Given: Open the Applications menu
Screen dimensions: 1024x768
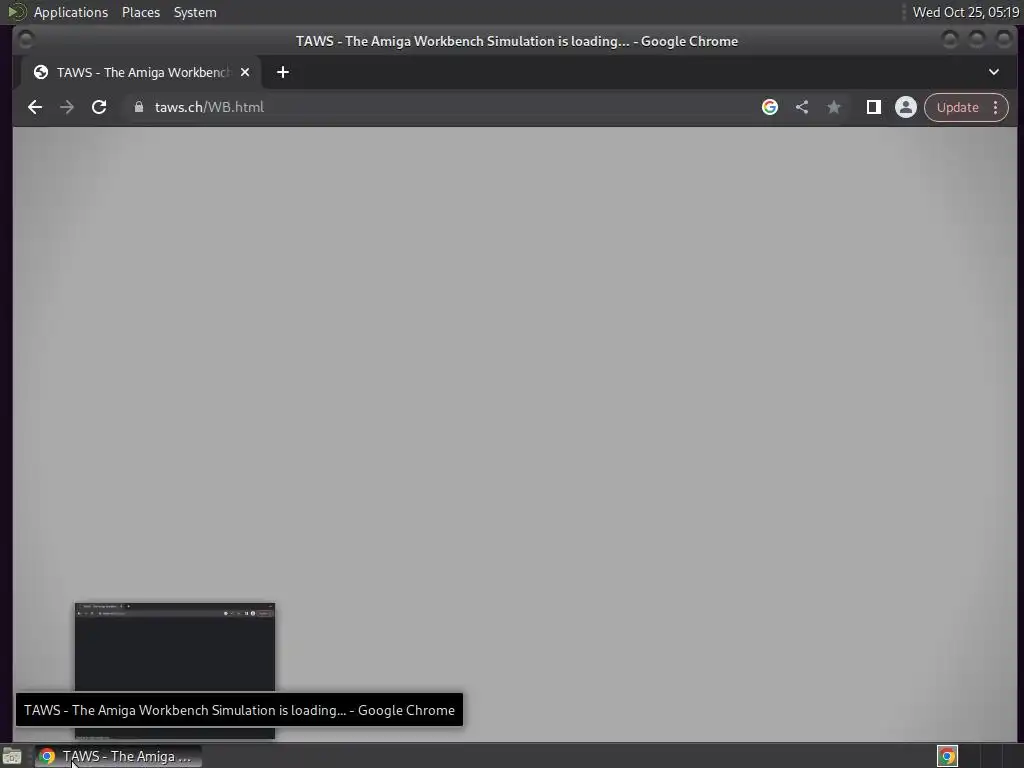Looking at the screenshot, I should tap(71, 12).
